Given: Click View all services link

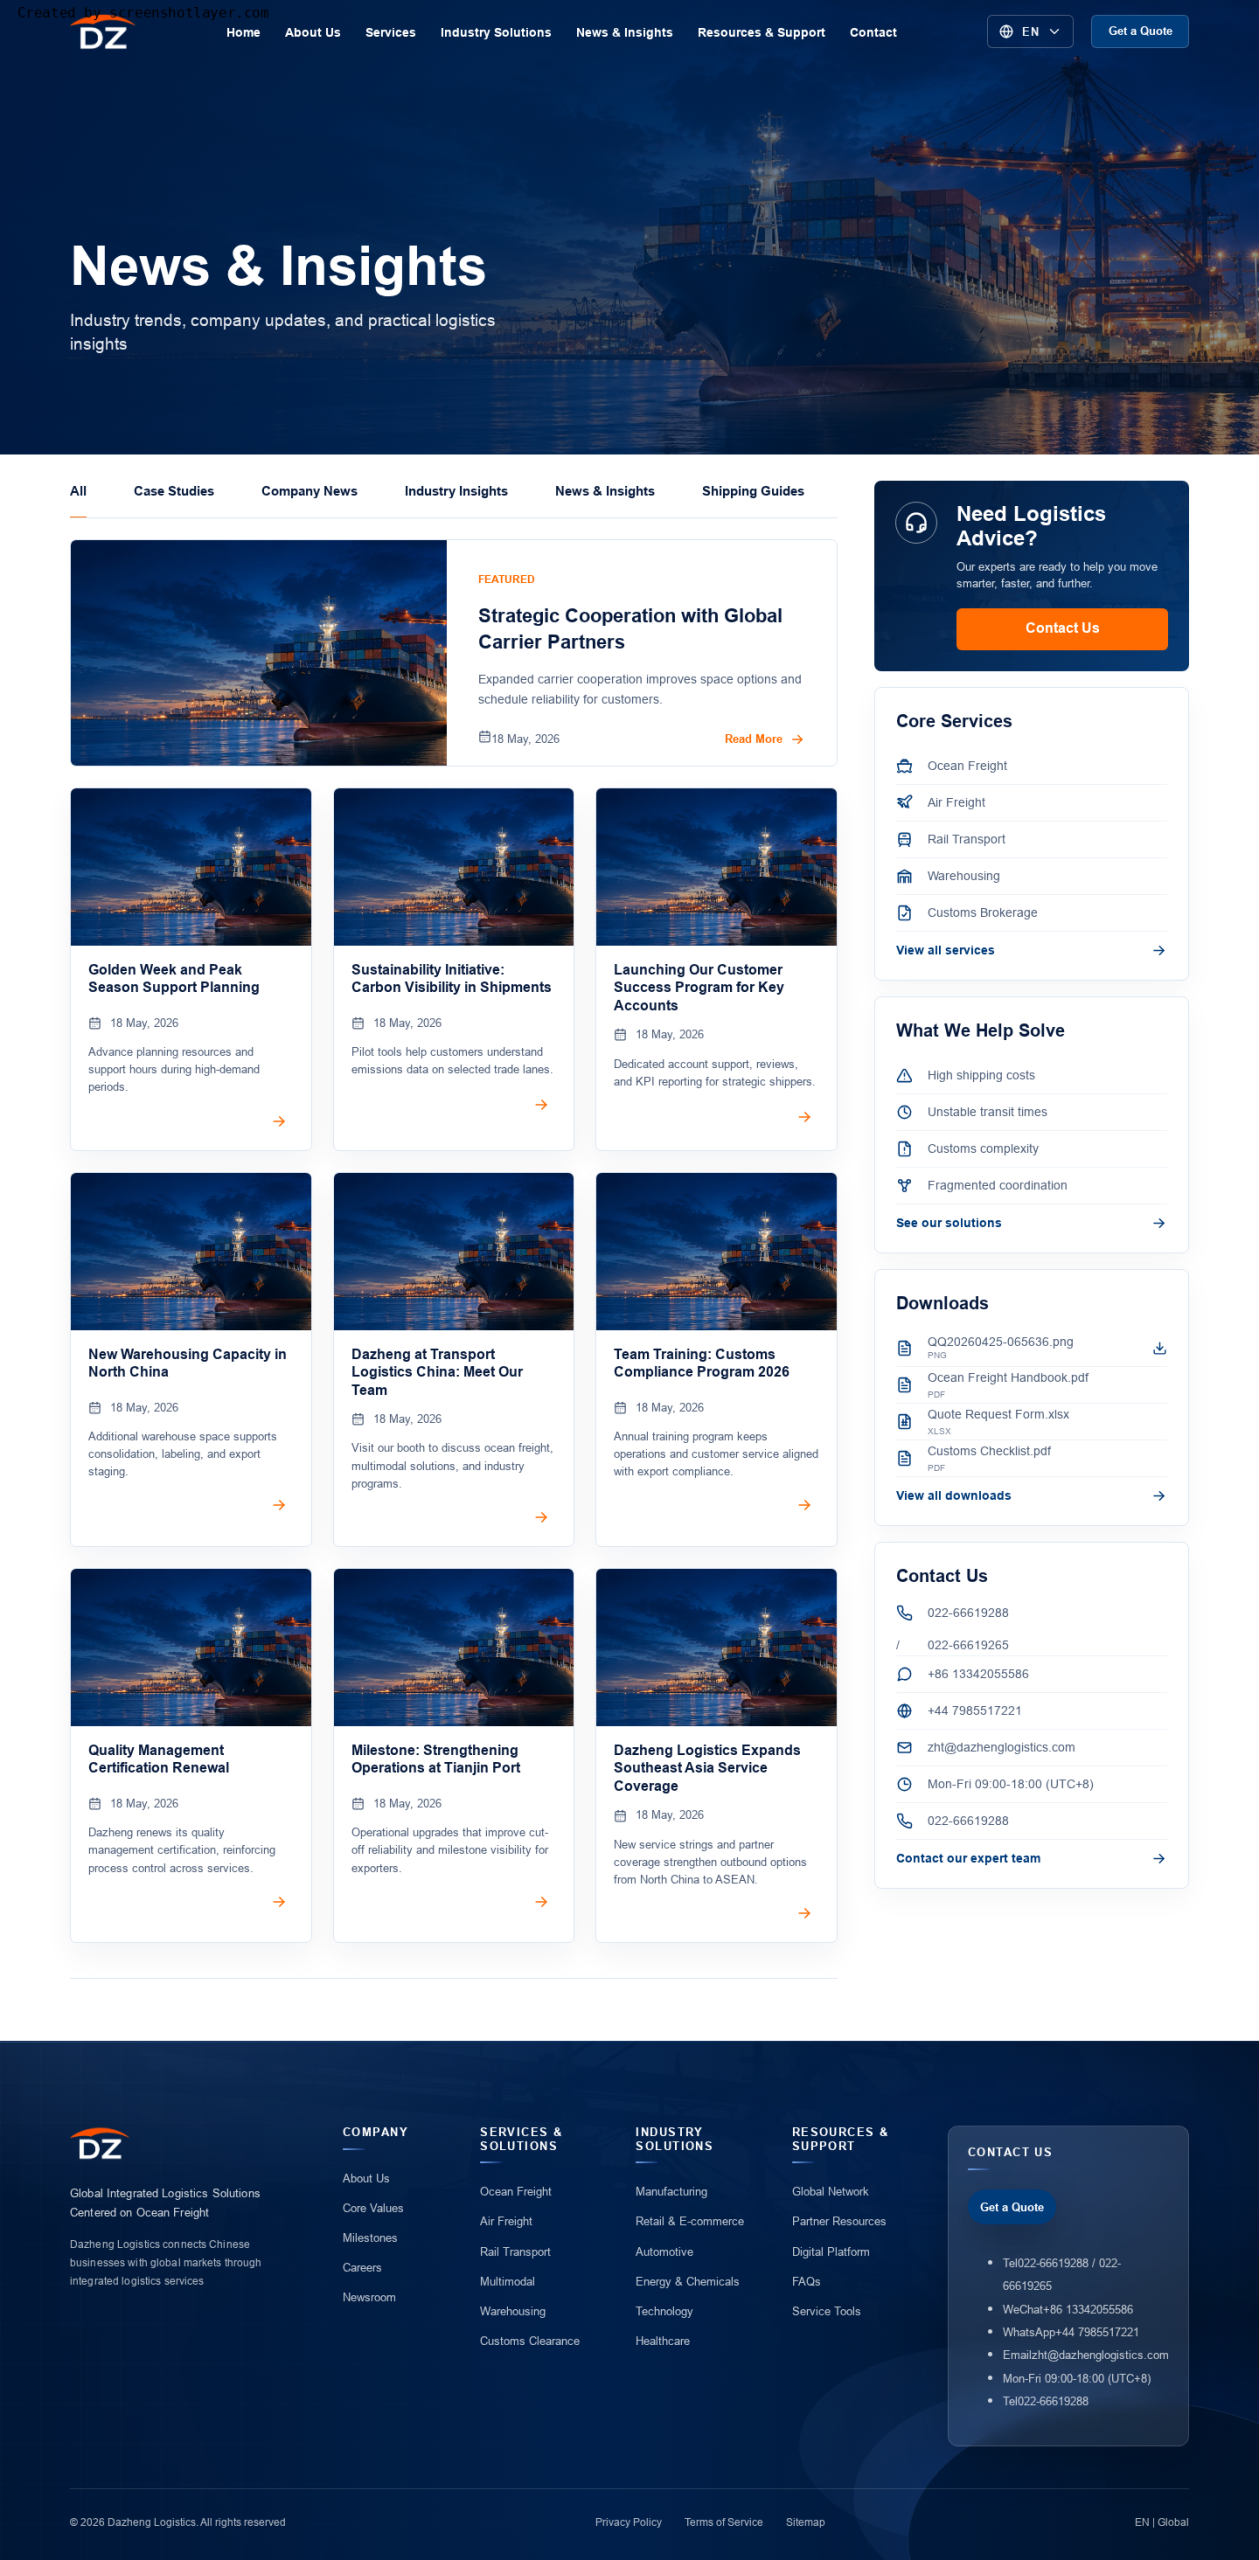Looking at the screenshot, I should pos(1031,950).
